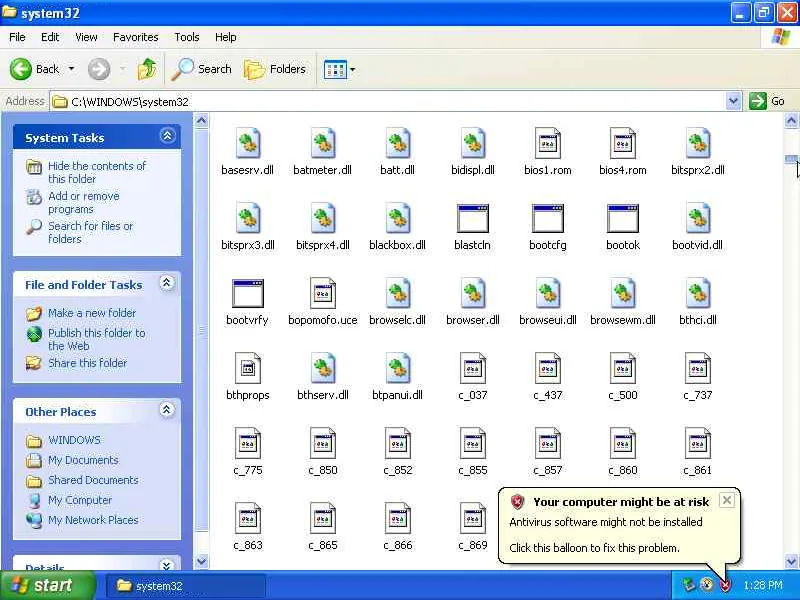Go to WINDOWS folder in Other Places

(x=74, y=440)
